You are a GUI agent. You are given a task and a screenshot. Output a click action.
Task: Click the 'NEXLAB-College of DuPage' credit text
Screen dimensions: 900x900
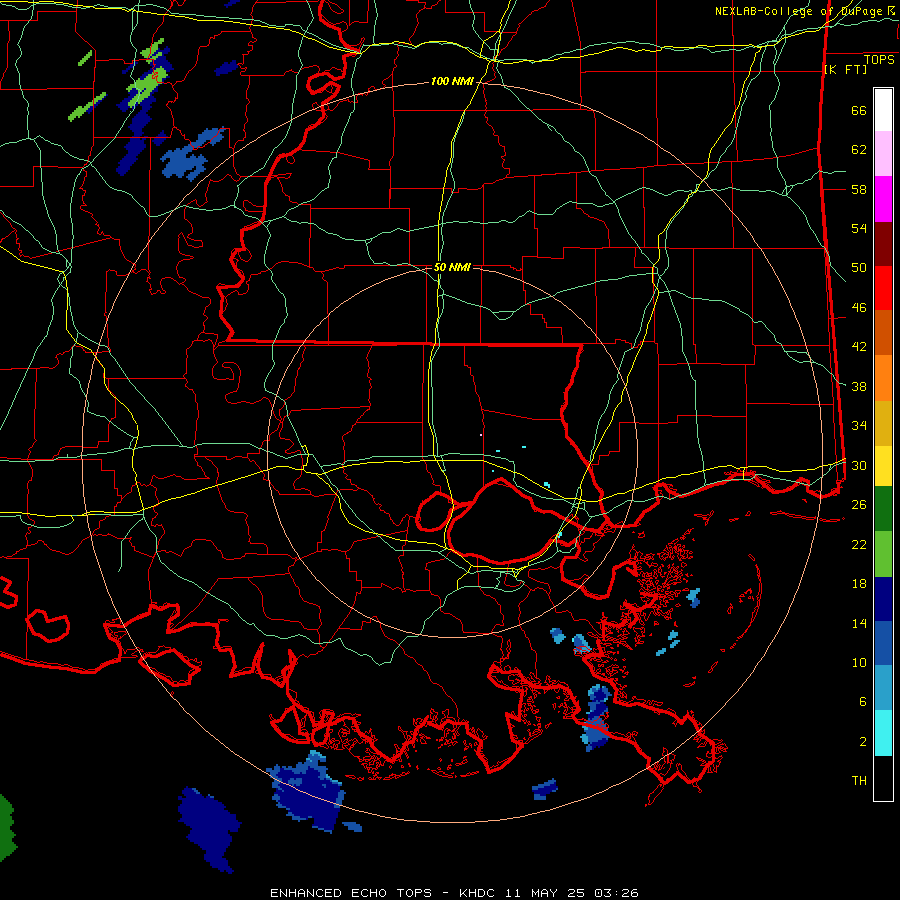click(x=798, y=11)
